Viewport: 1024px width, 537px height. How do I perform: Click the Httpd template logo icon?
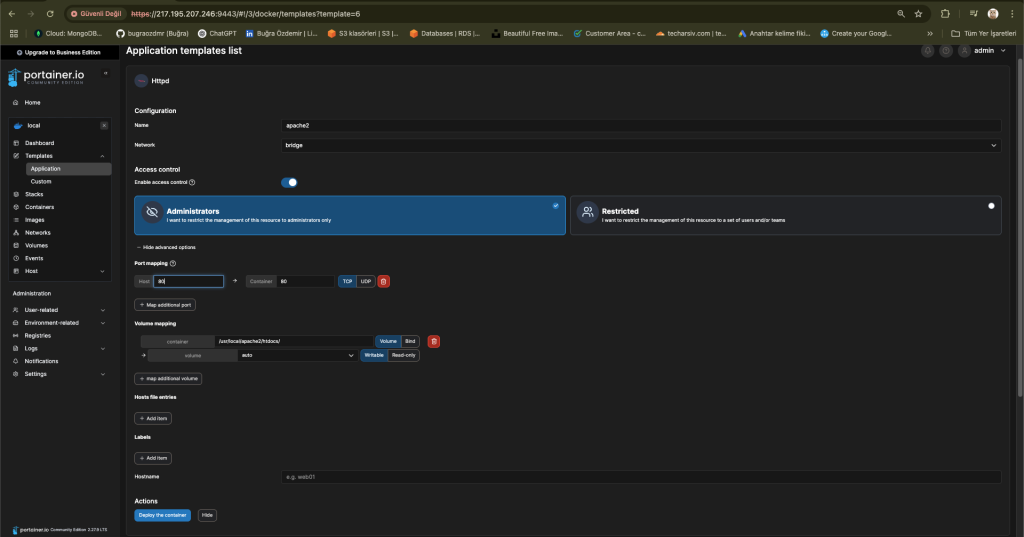tap(141, 81)
